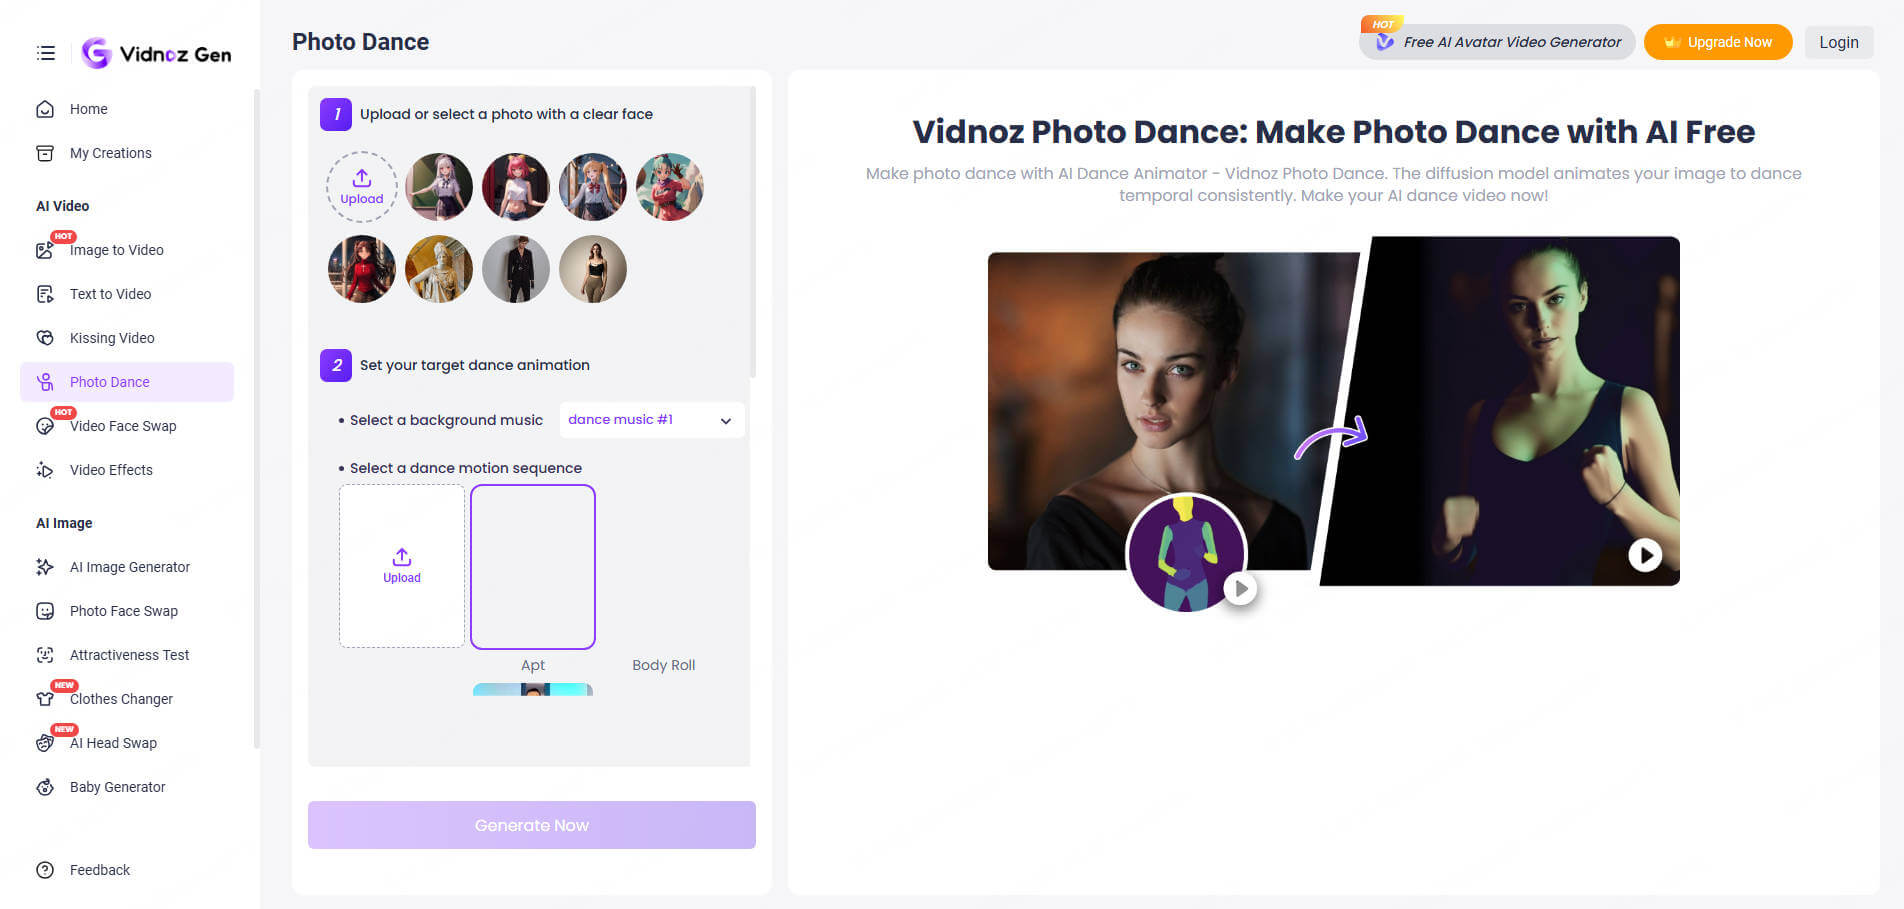Select blonde sailor-uniform anime sample photo
This screenshot has width=1904, height=909.
pyautogui.click(x=593, y=187)
